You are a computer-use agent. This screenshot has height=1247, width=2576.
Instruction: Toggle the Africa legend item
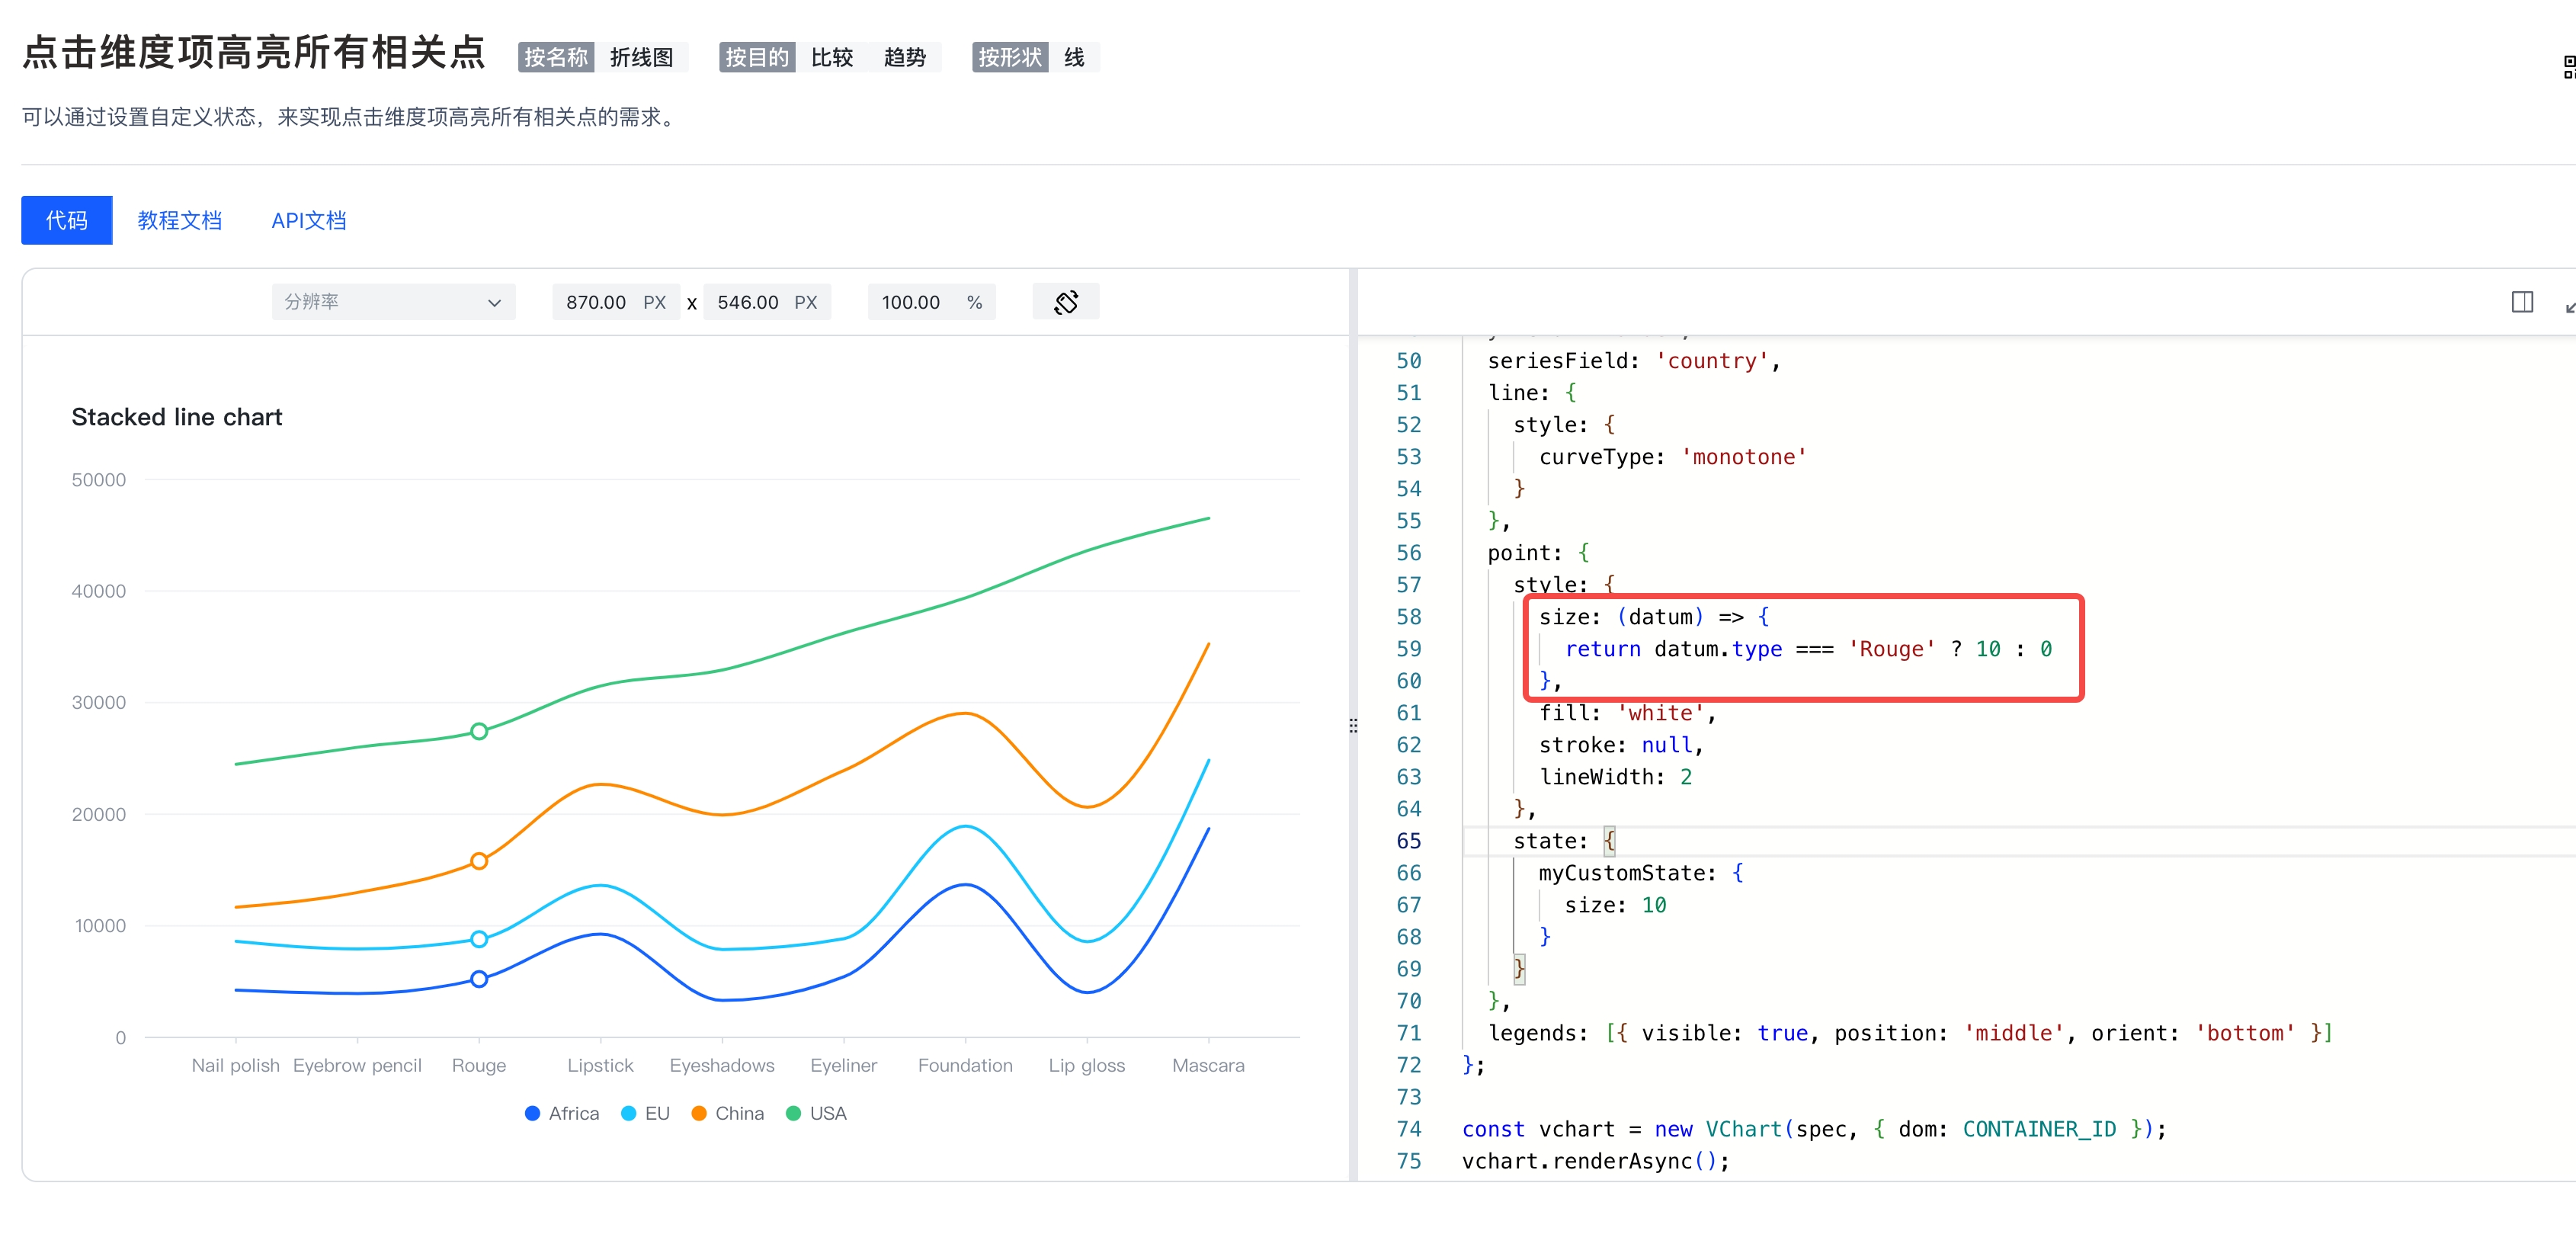(x=562, y=1113)
